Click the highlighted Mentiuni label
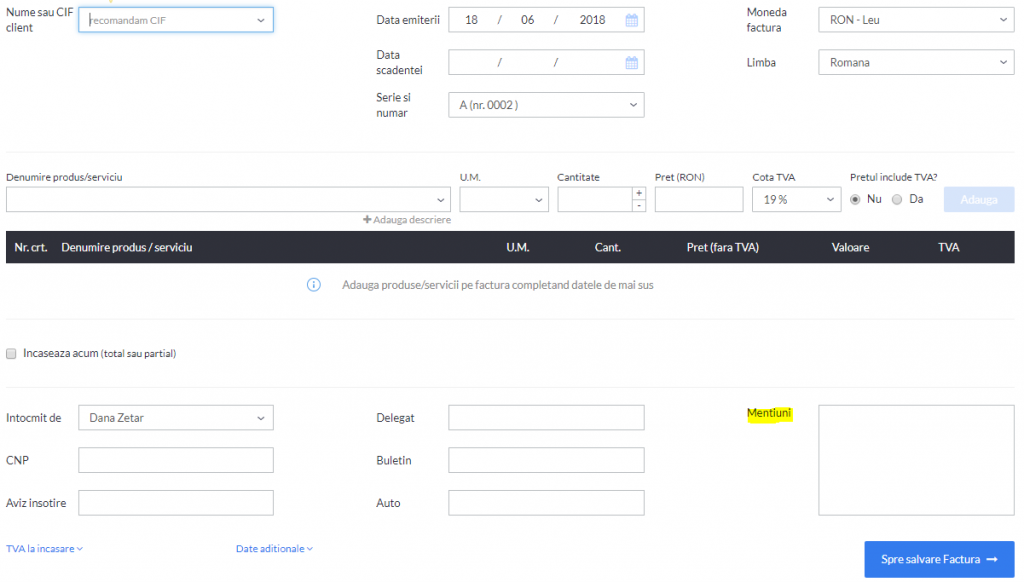 (769, 413)
